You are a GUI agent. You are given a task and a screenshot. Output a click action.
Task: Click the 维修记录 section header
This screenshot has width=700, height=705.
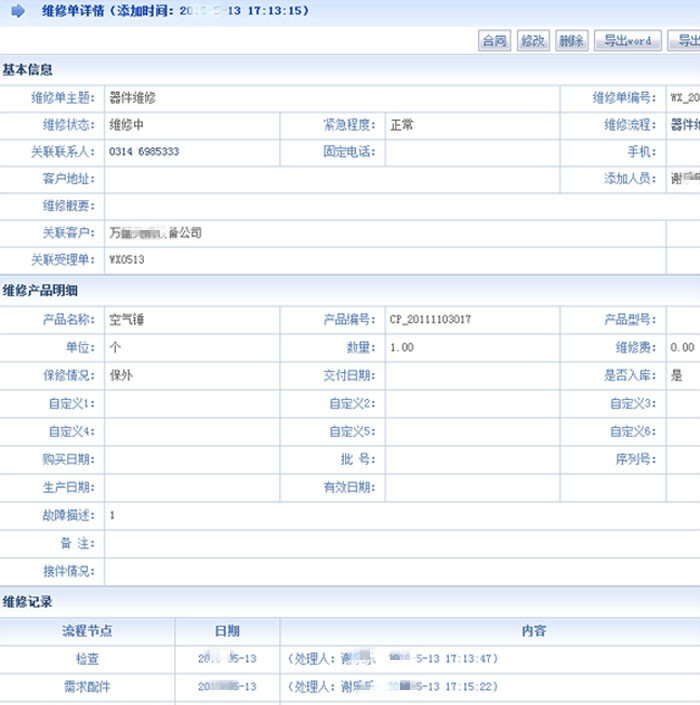(28, 602)
